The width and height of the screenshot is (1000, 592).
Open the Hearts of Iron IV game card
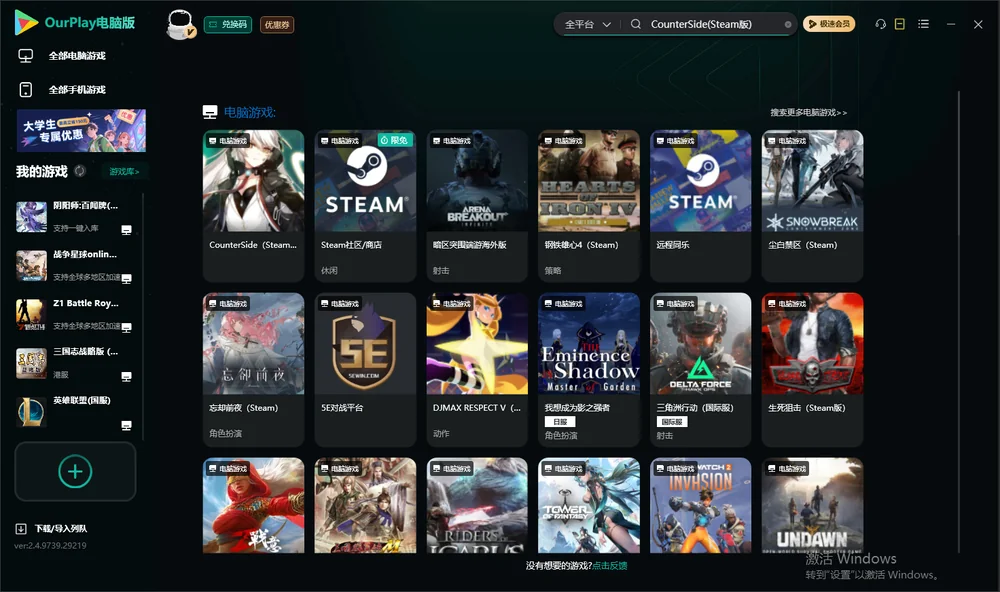click(x=589, y=205)
